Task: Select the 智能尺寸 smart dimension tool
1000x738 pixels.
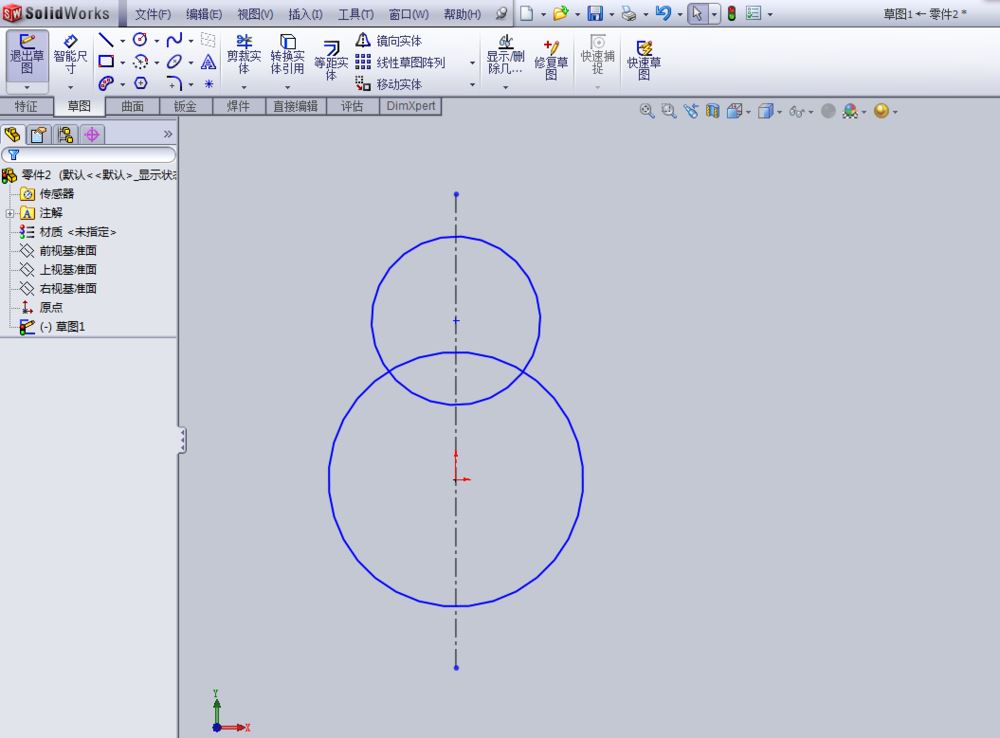Action: point(70,55)
